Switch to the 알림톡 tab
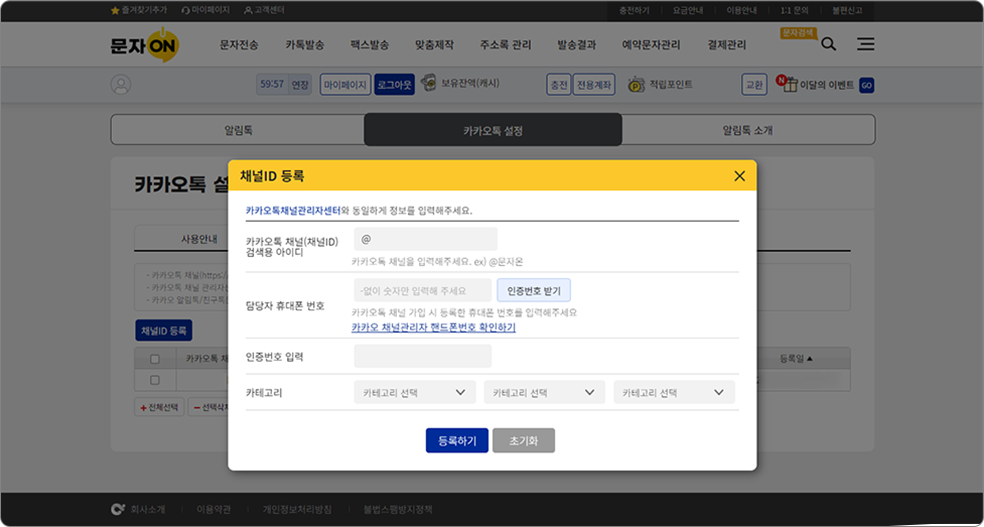This screenshot has height=527, width=984. pyautogui.click(x=238, y=130)
